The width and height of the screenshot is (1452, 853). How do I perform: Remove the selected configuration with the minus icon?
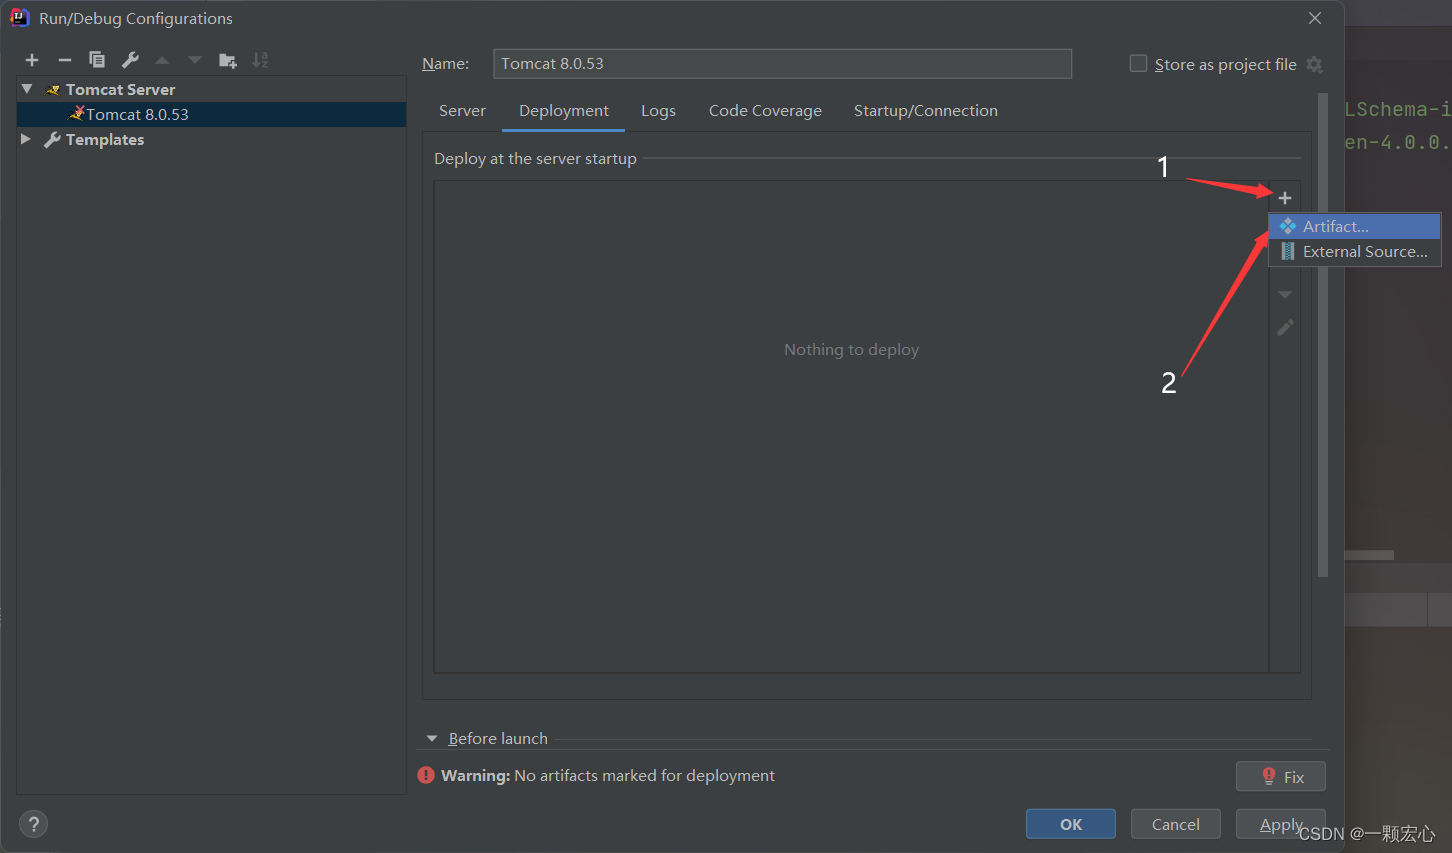(65, 60)
